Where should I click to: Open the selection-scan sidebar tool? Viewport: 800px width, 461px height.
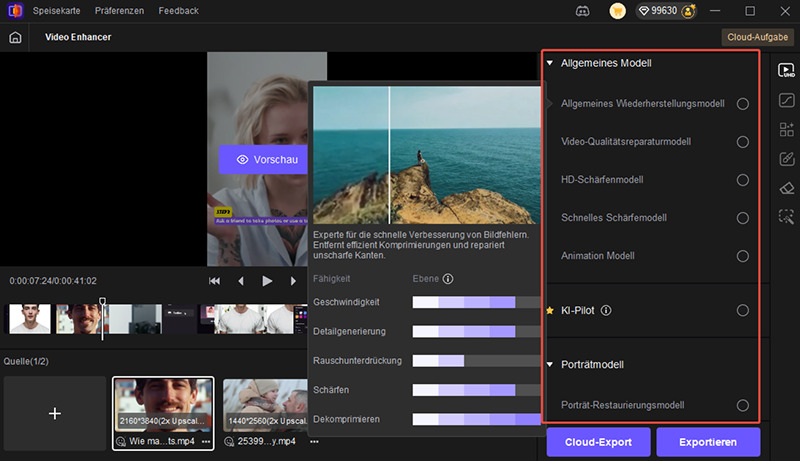786,217
